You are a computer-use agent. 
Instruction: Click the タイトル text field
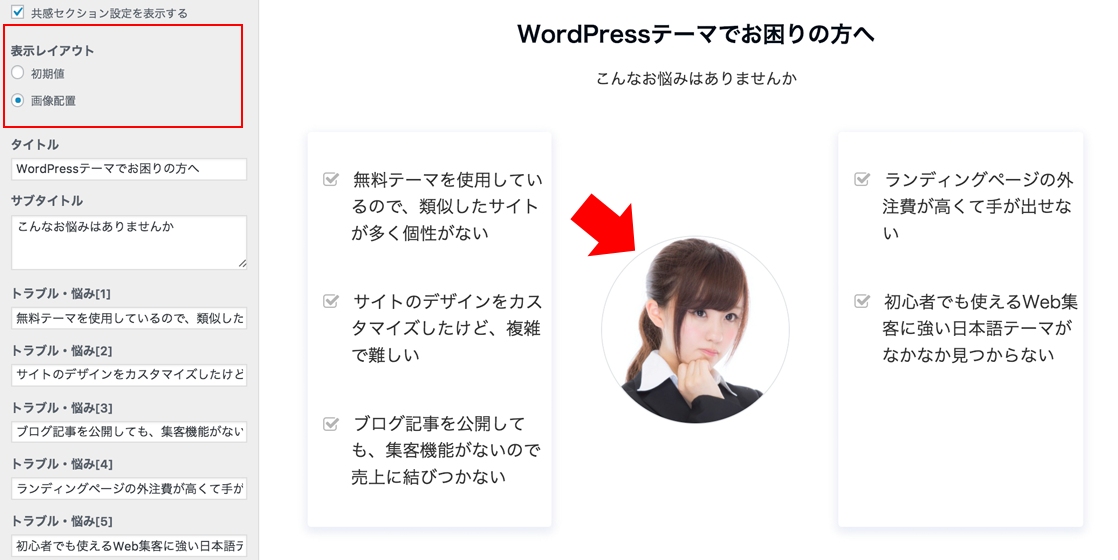coord(129,169)
